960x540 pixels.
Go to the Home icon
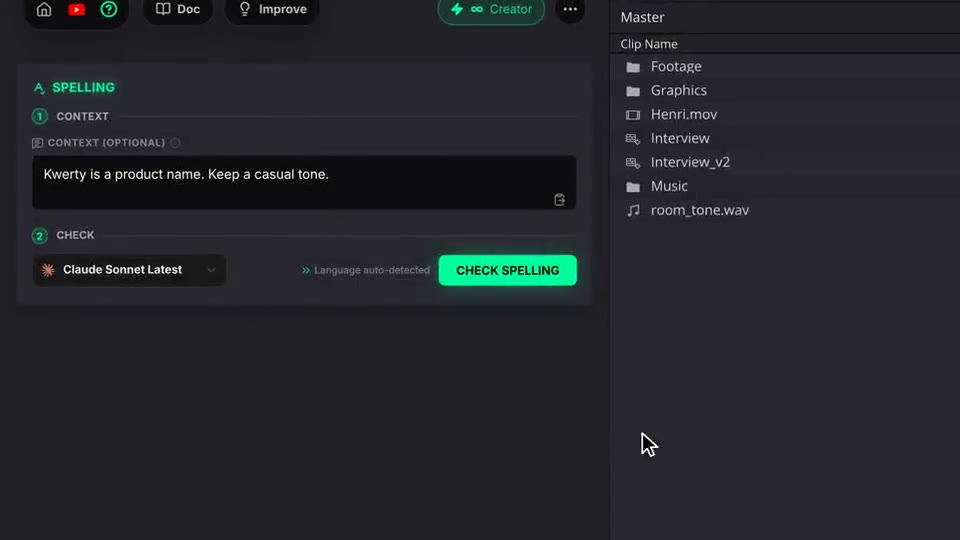coord(44,9)
